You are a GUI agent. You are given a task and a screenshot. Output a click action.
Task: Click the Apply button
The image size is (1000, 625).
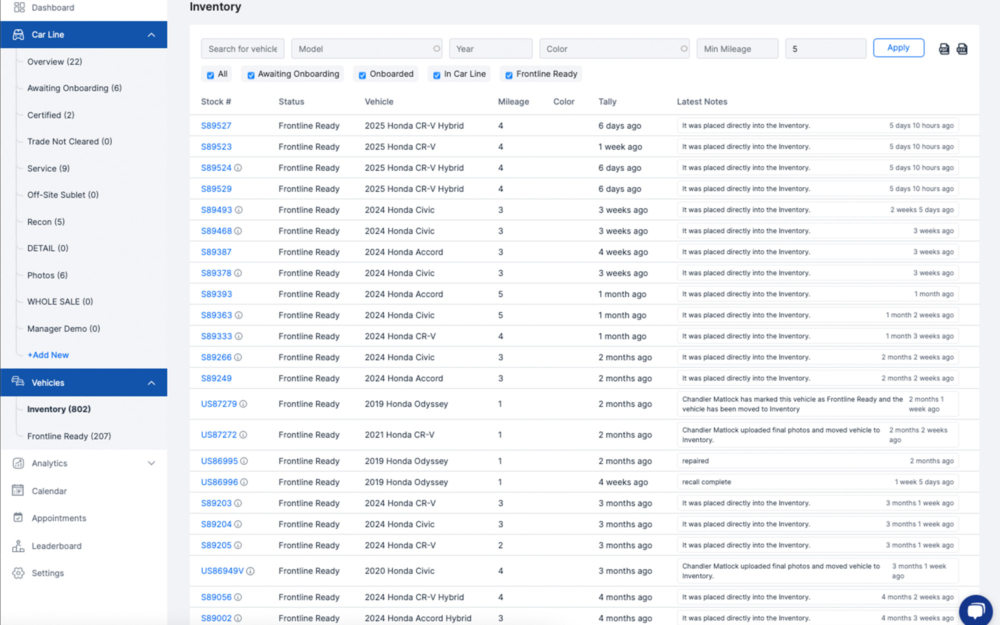(x=899, y=47)
